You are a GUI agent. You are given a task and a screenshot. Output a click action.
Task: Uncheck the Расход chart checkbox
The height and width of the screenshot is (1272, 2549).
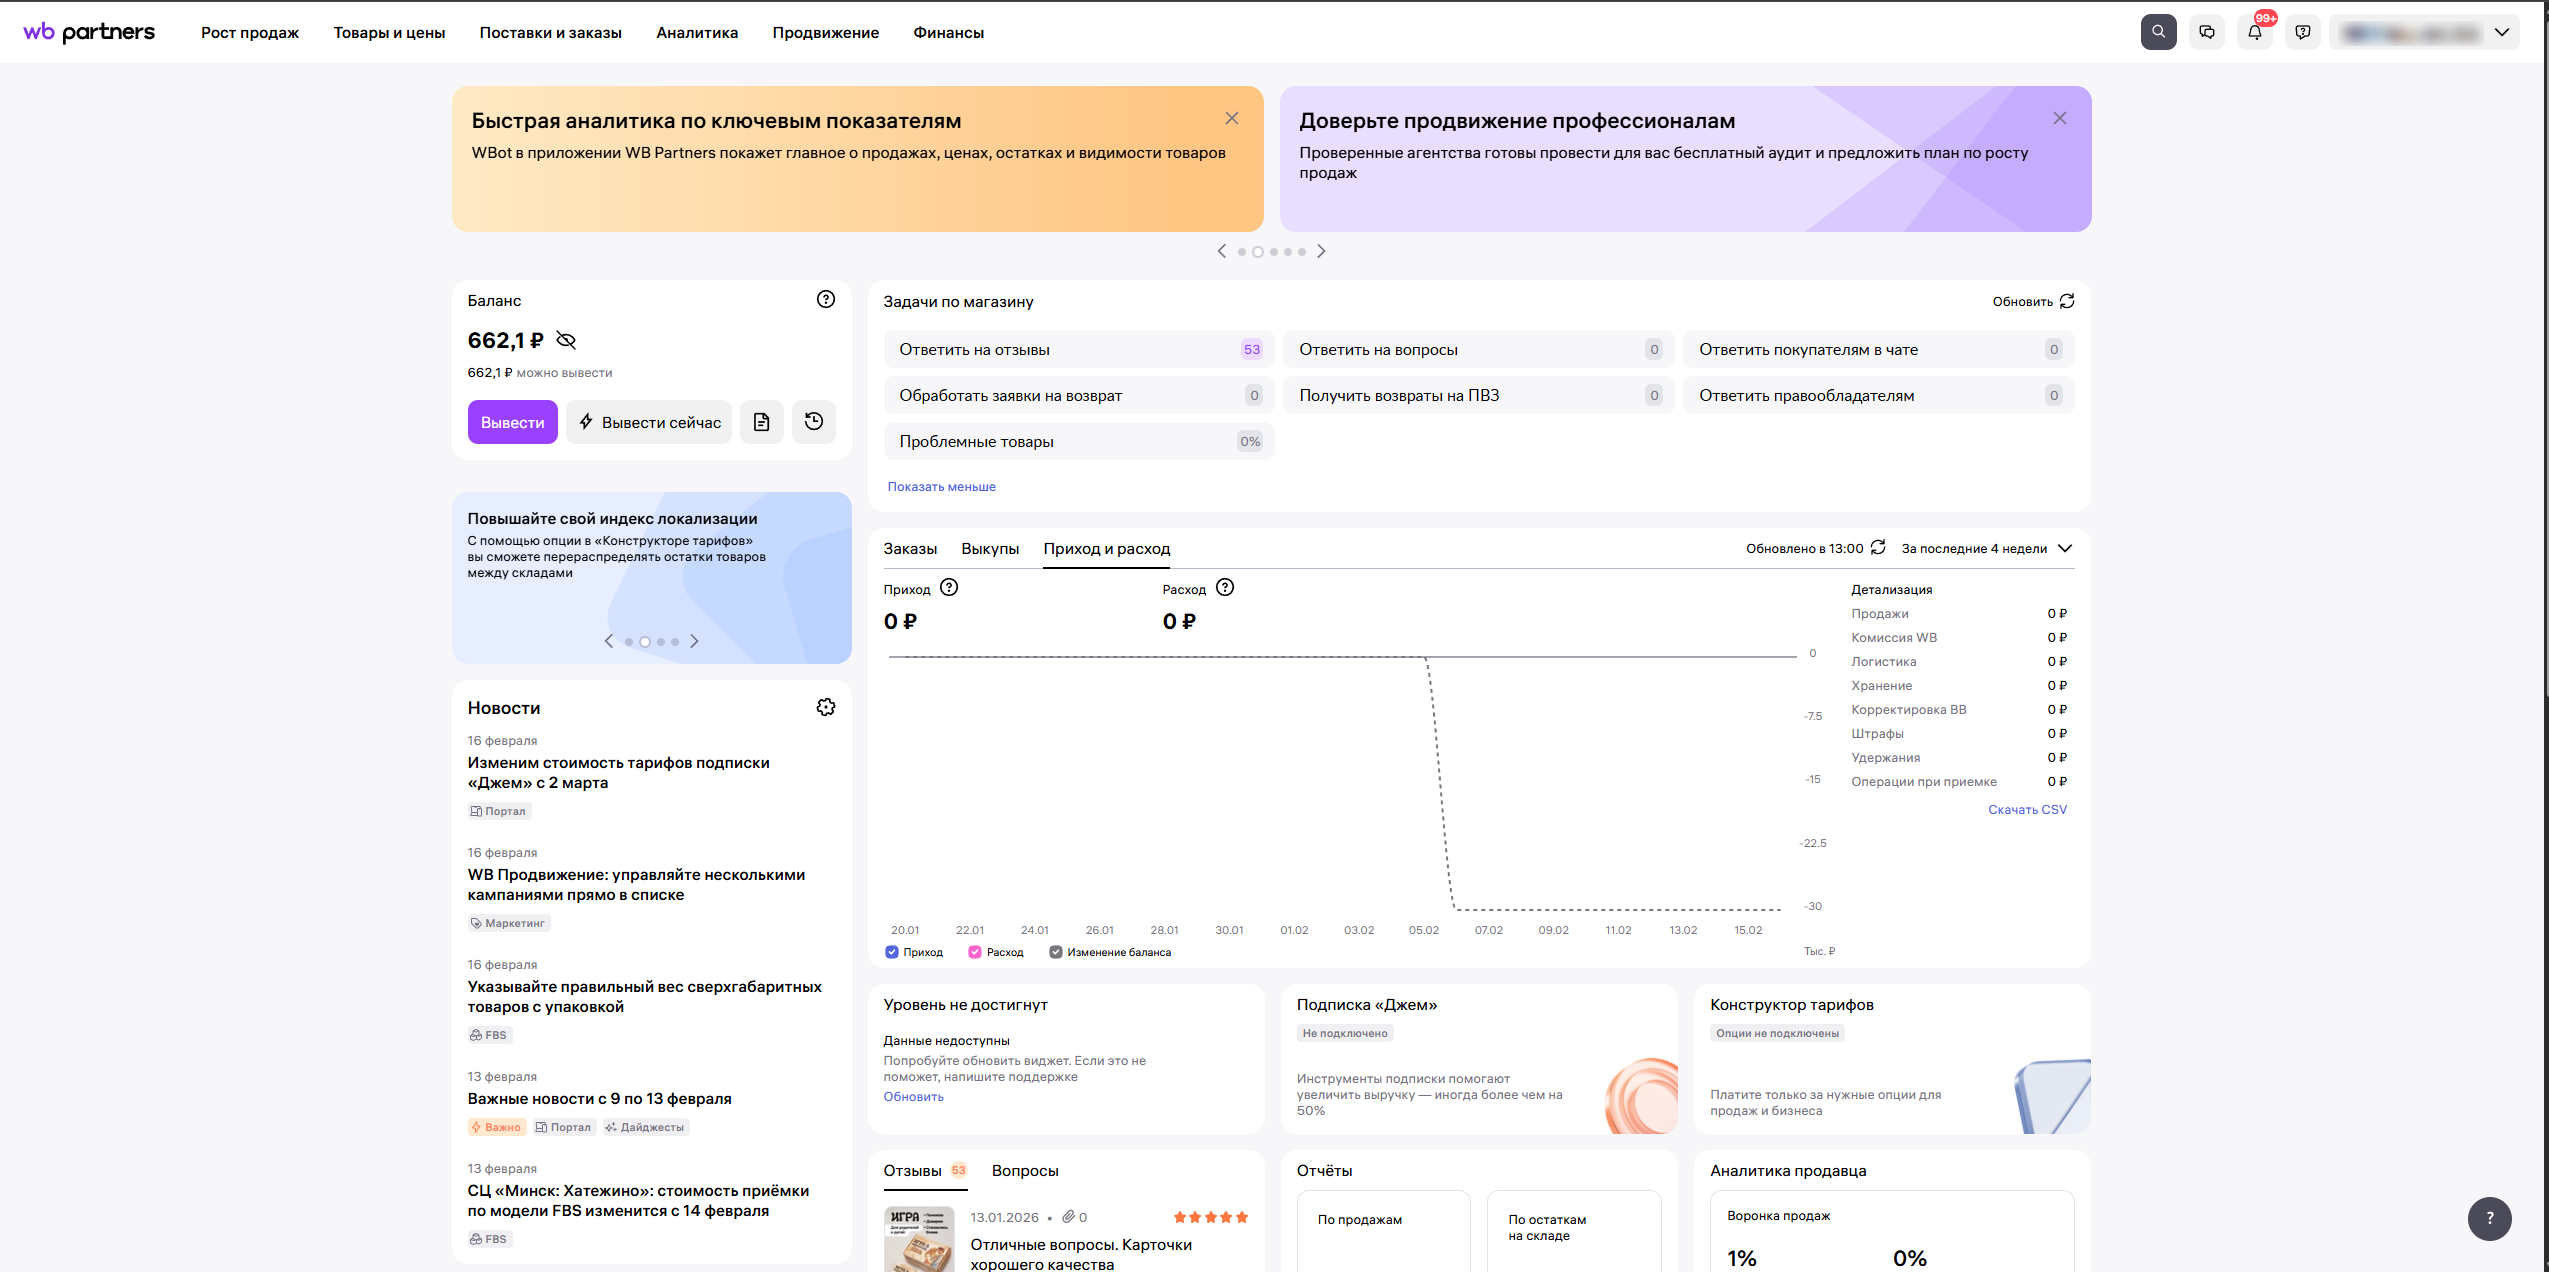click(974, 952)
